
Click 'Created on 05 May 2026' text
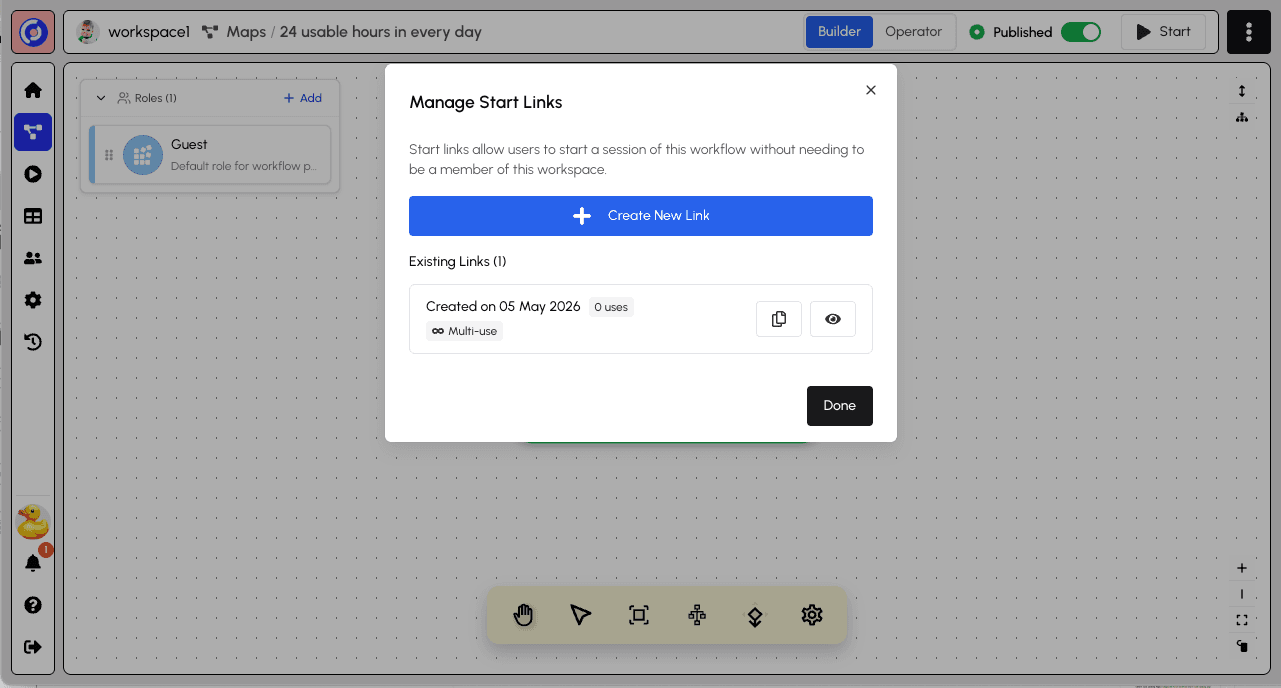click(x=503, y=306)
